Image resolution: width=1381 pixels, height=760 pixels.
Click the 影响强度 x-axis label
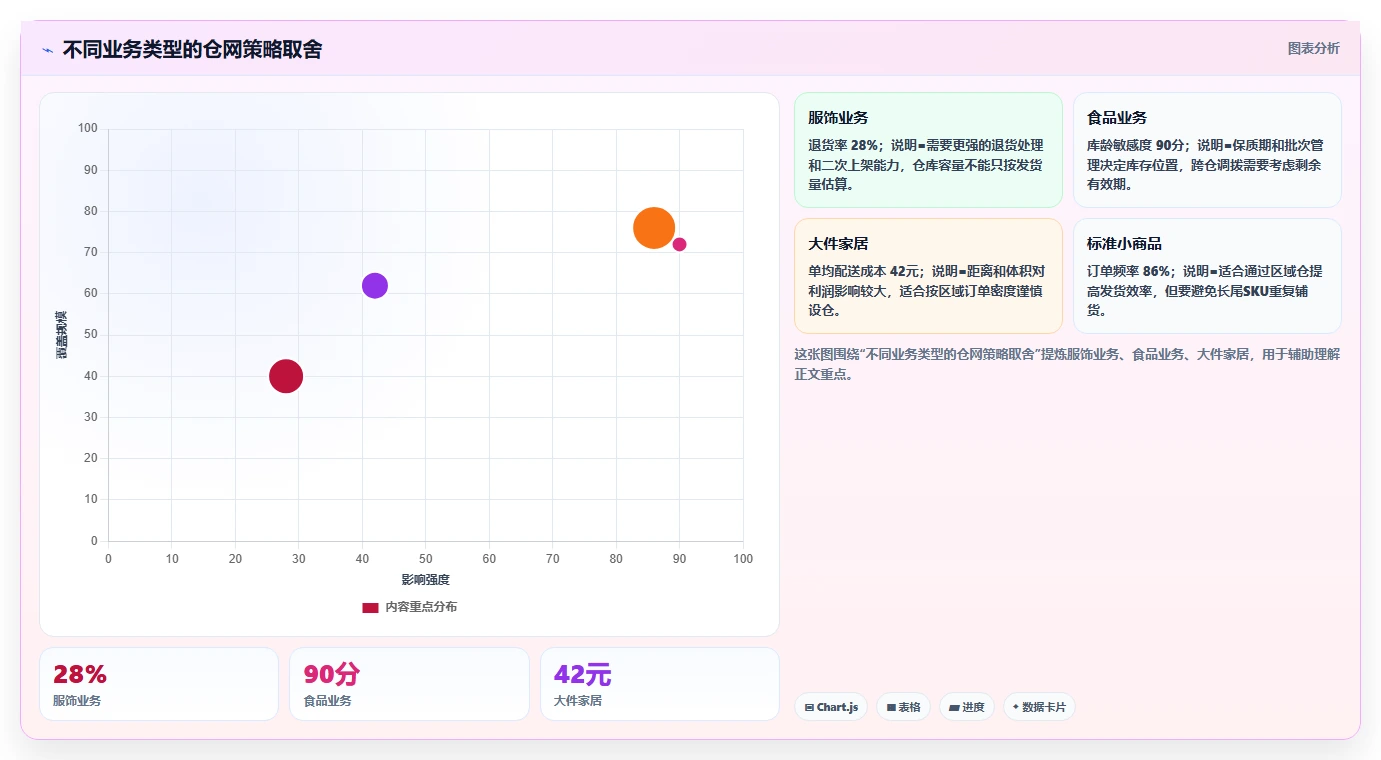(x=425, y=579)
